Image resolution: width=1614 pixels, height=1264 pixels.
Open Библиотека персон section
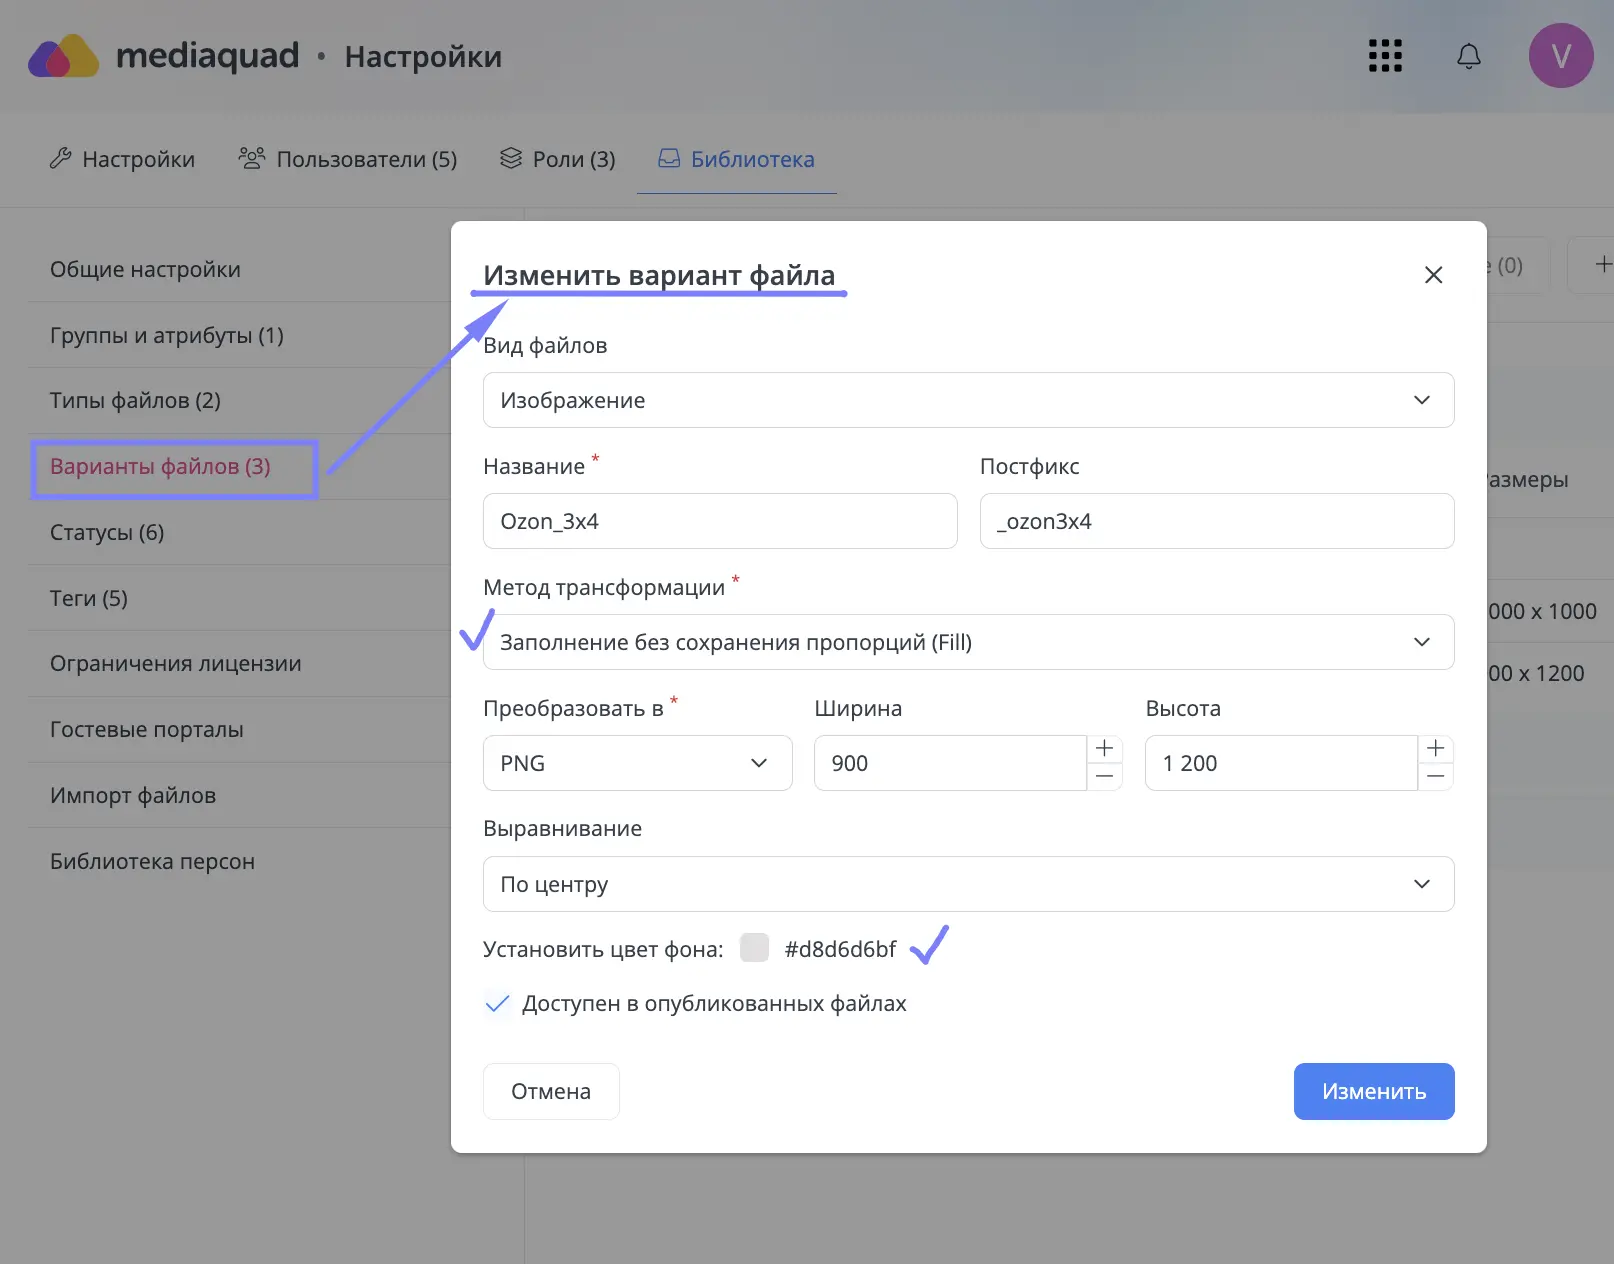click(x=239, y=862)
